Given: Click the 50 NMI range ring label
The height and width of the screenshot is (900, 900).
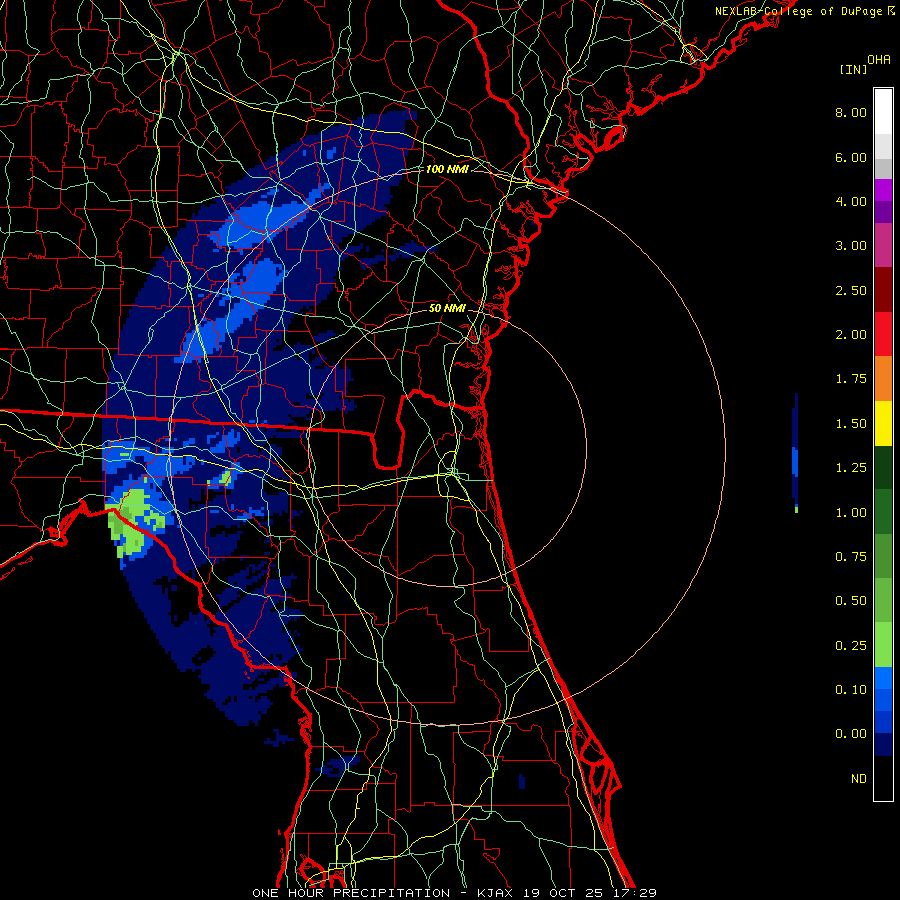Looking at the screenshot, I should tap(447, 308).
